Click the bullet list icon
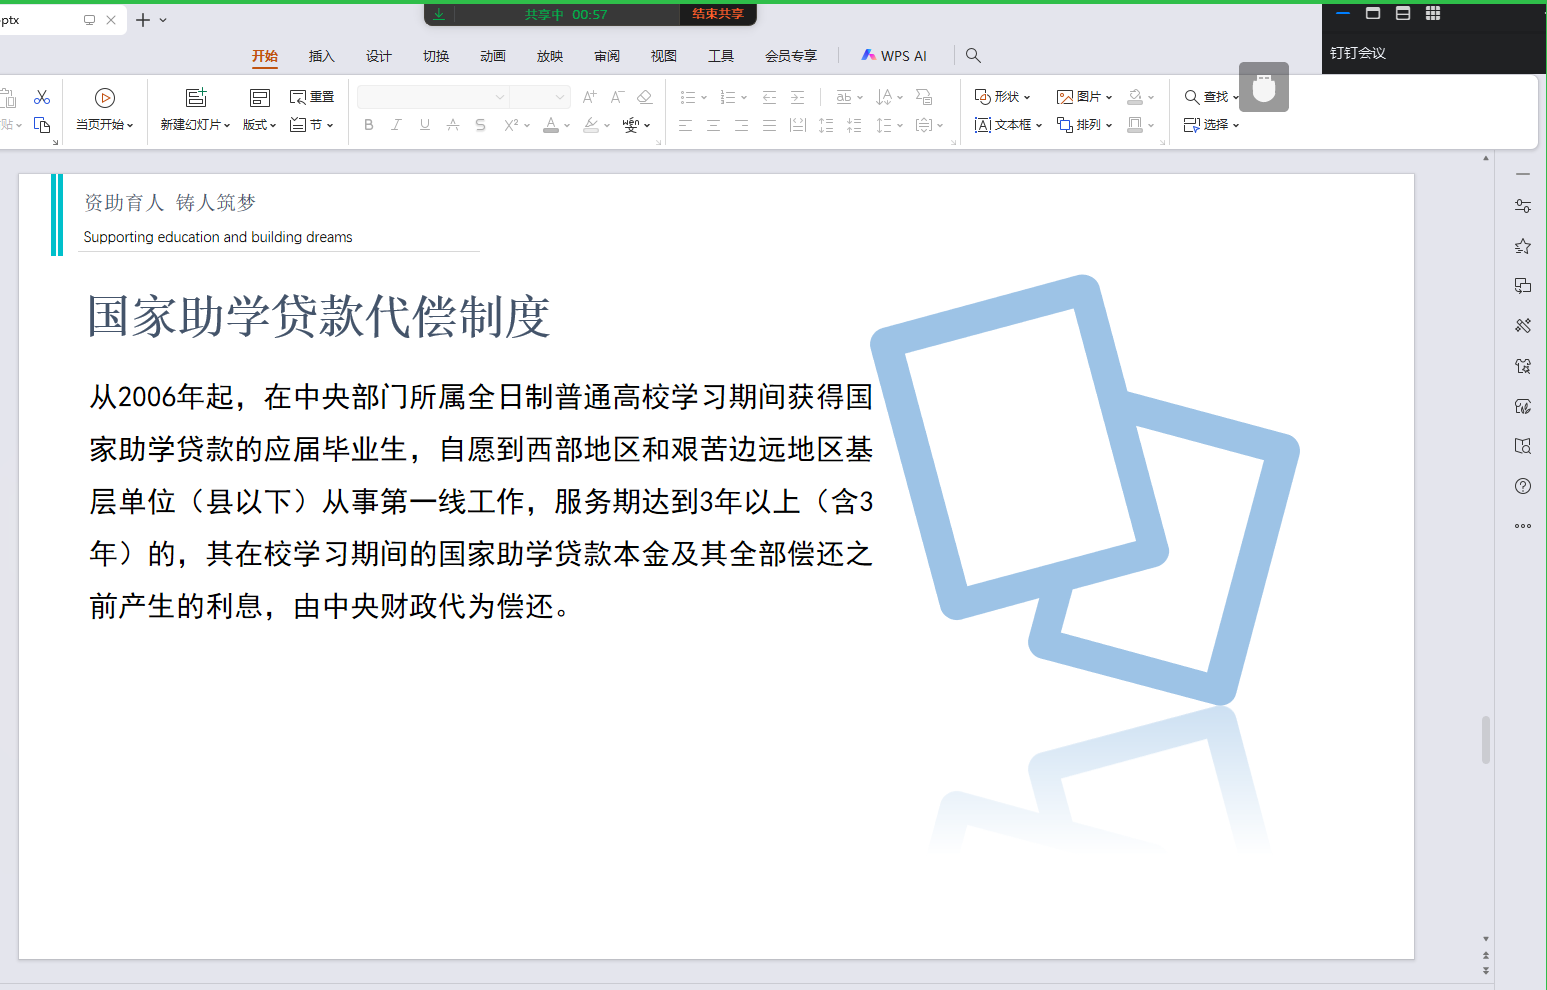The height and width of the screenshot is (990, 1547). [x=688, y=97]
